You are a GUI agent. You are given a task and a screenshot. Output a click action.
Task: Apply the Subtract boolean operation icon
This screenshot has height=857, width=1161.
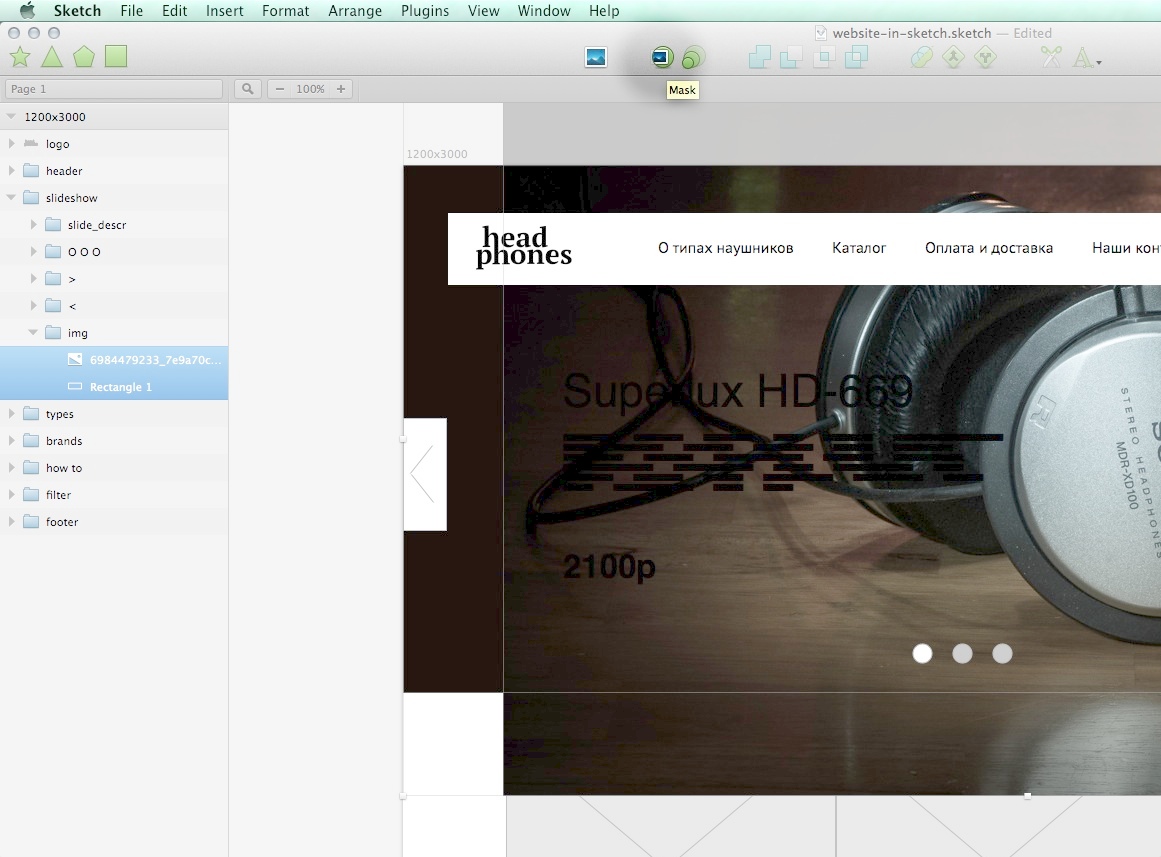click(x=792, y=57)
